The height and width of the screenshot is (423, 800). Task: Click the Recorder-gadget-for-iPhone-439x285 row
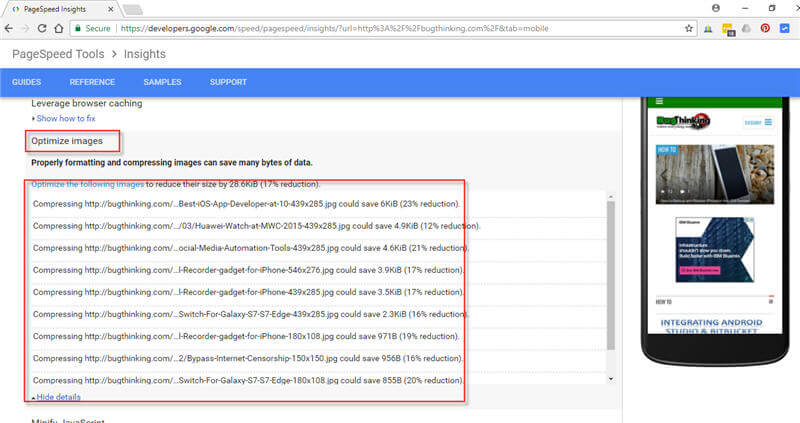(x=248, y=292)
